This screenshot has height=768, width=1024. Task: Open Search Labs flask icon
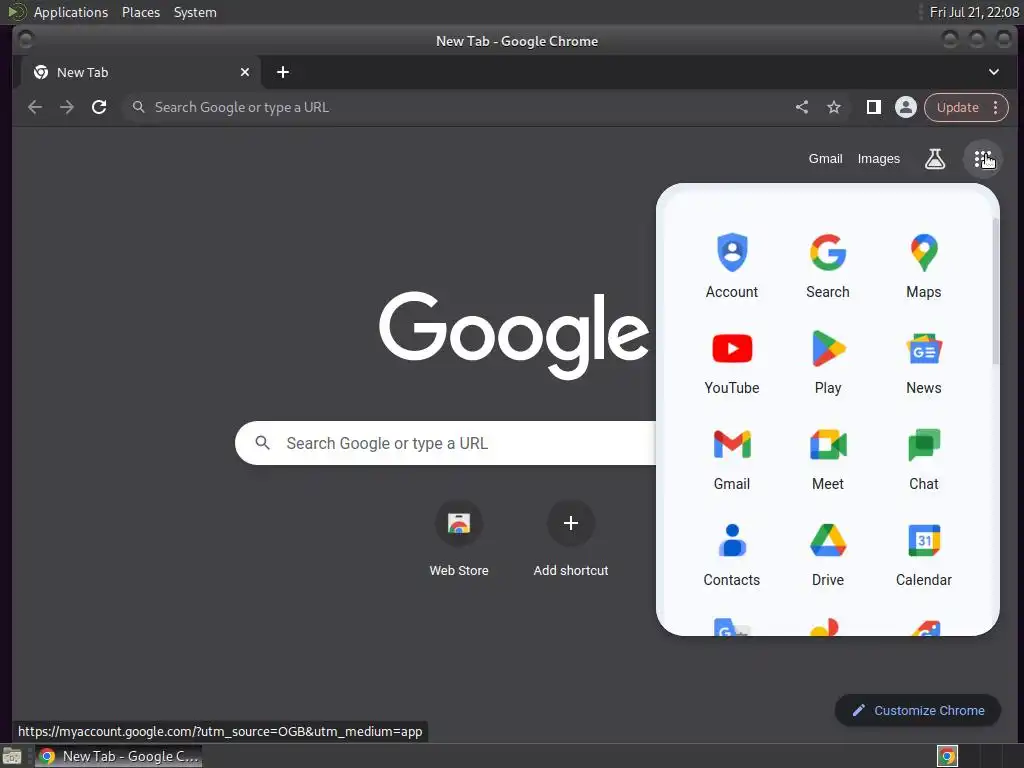coord(935,159)
